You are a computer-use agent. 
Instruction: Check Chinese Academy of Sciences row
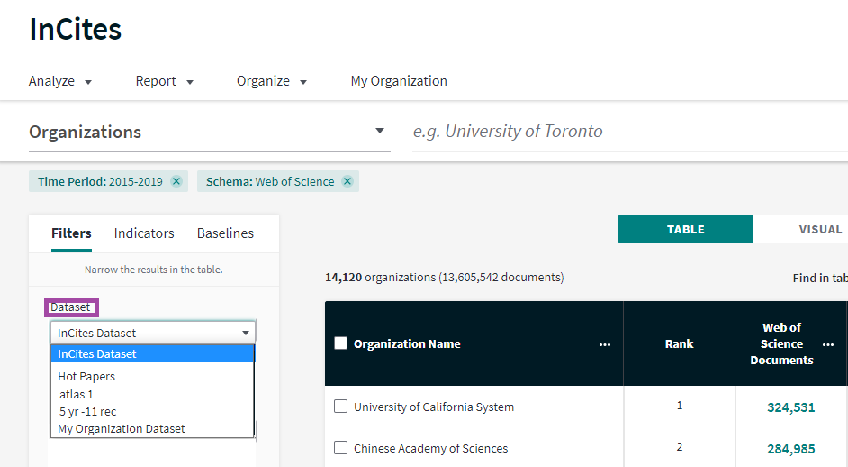341,448
